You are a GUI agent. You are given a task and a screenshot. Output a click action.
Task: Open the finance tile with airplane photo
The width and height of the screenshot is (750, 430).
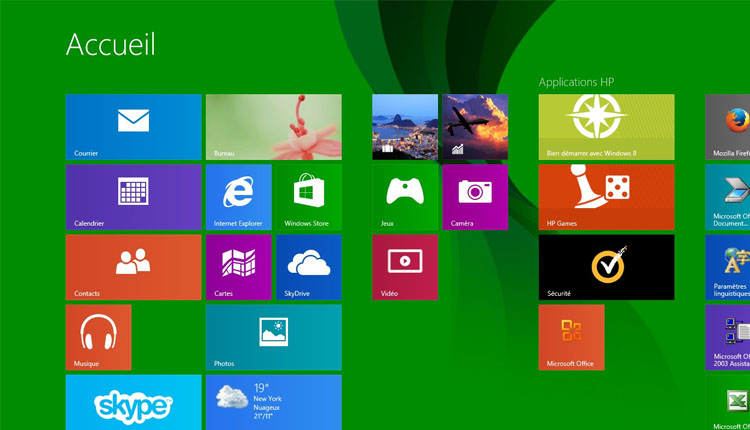(x=475, y=127)
